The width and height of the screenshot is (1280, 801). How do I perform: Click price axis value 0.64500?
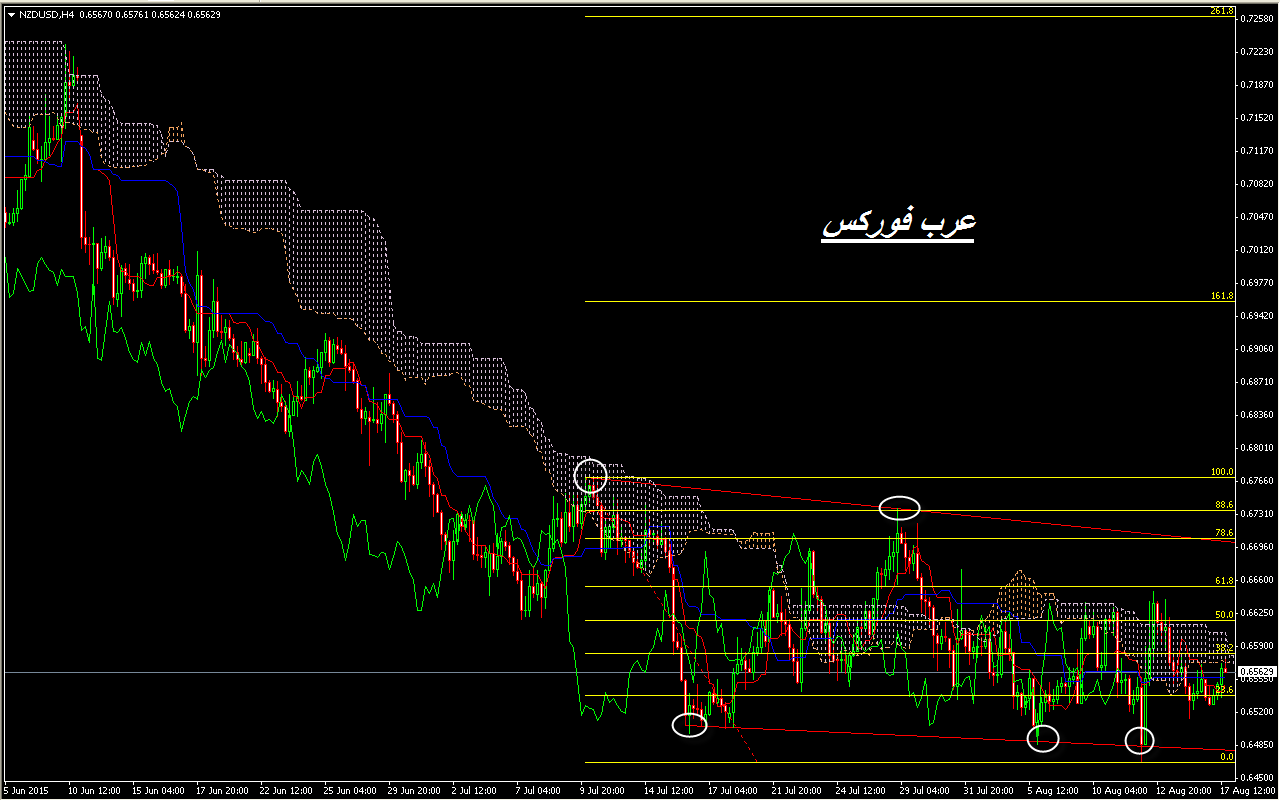coord(1257,778)
